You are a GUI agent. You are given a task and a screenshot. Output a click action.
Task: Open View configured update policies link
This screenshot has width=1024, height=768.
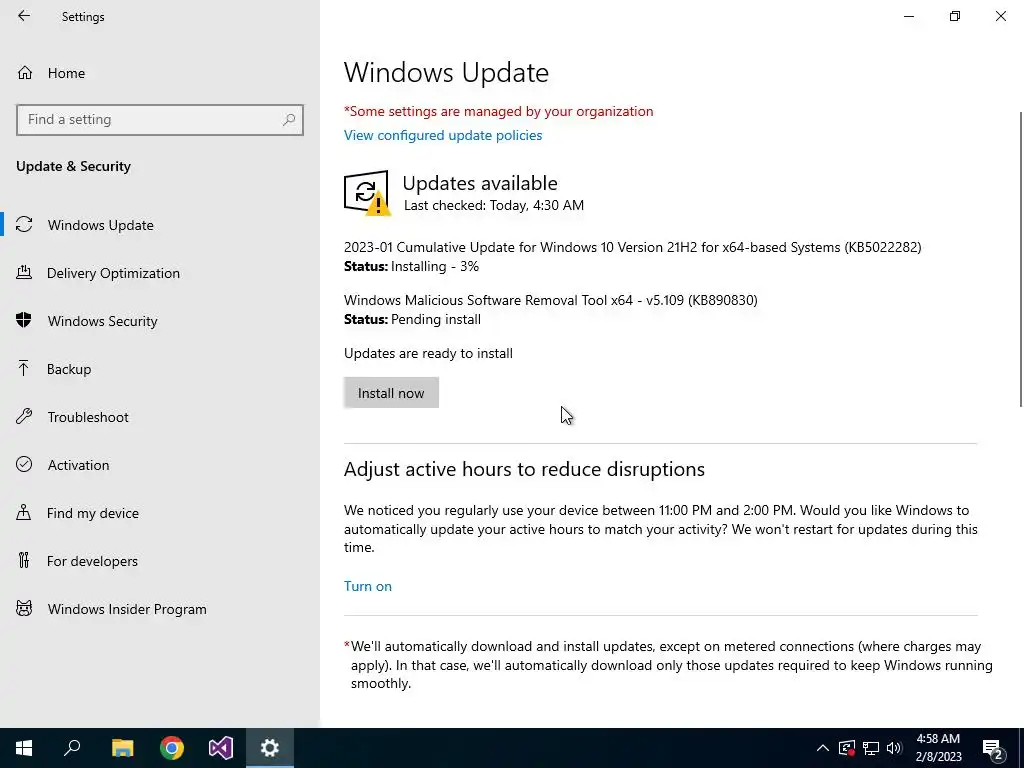point(443,135)
